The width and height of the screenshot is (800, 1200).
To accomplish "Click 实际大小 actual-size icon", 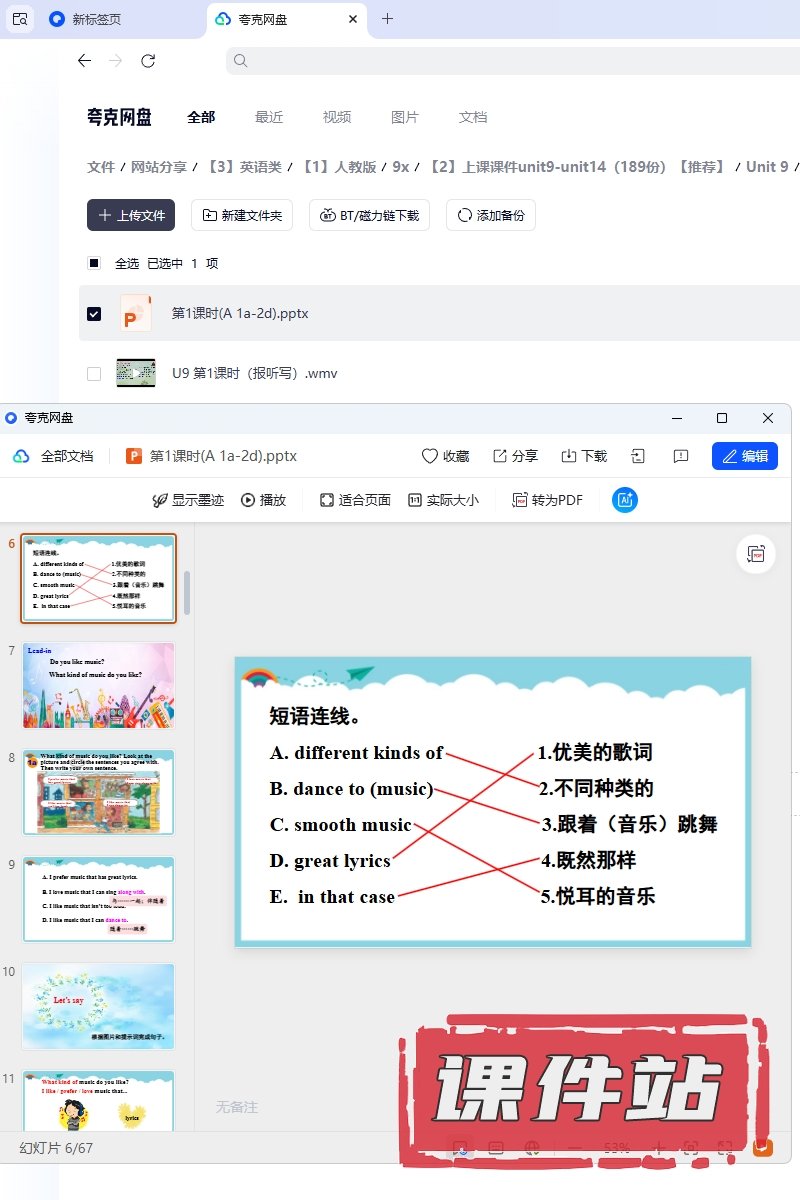I will (415, 500).
